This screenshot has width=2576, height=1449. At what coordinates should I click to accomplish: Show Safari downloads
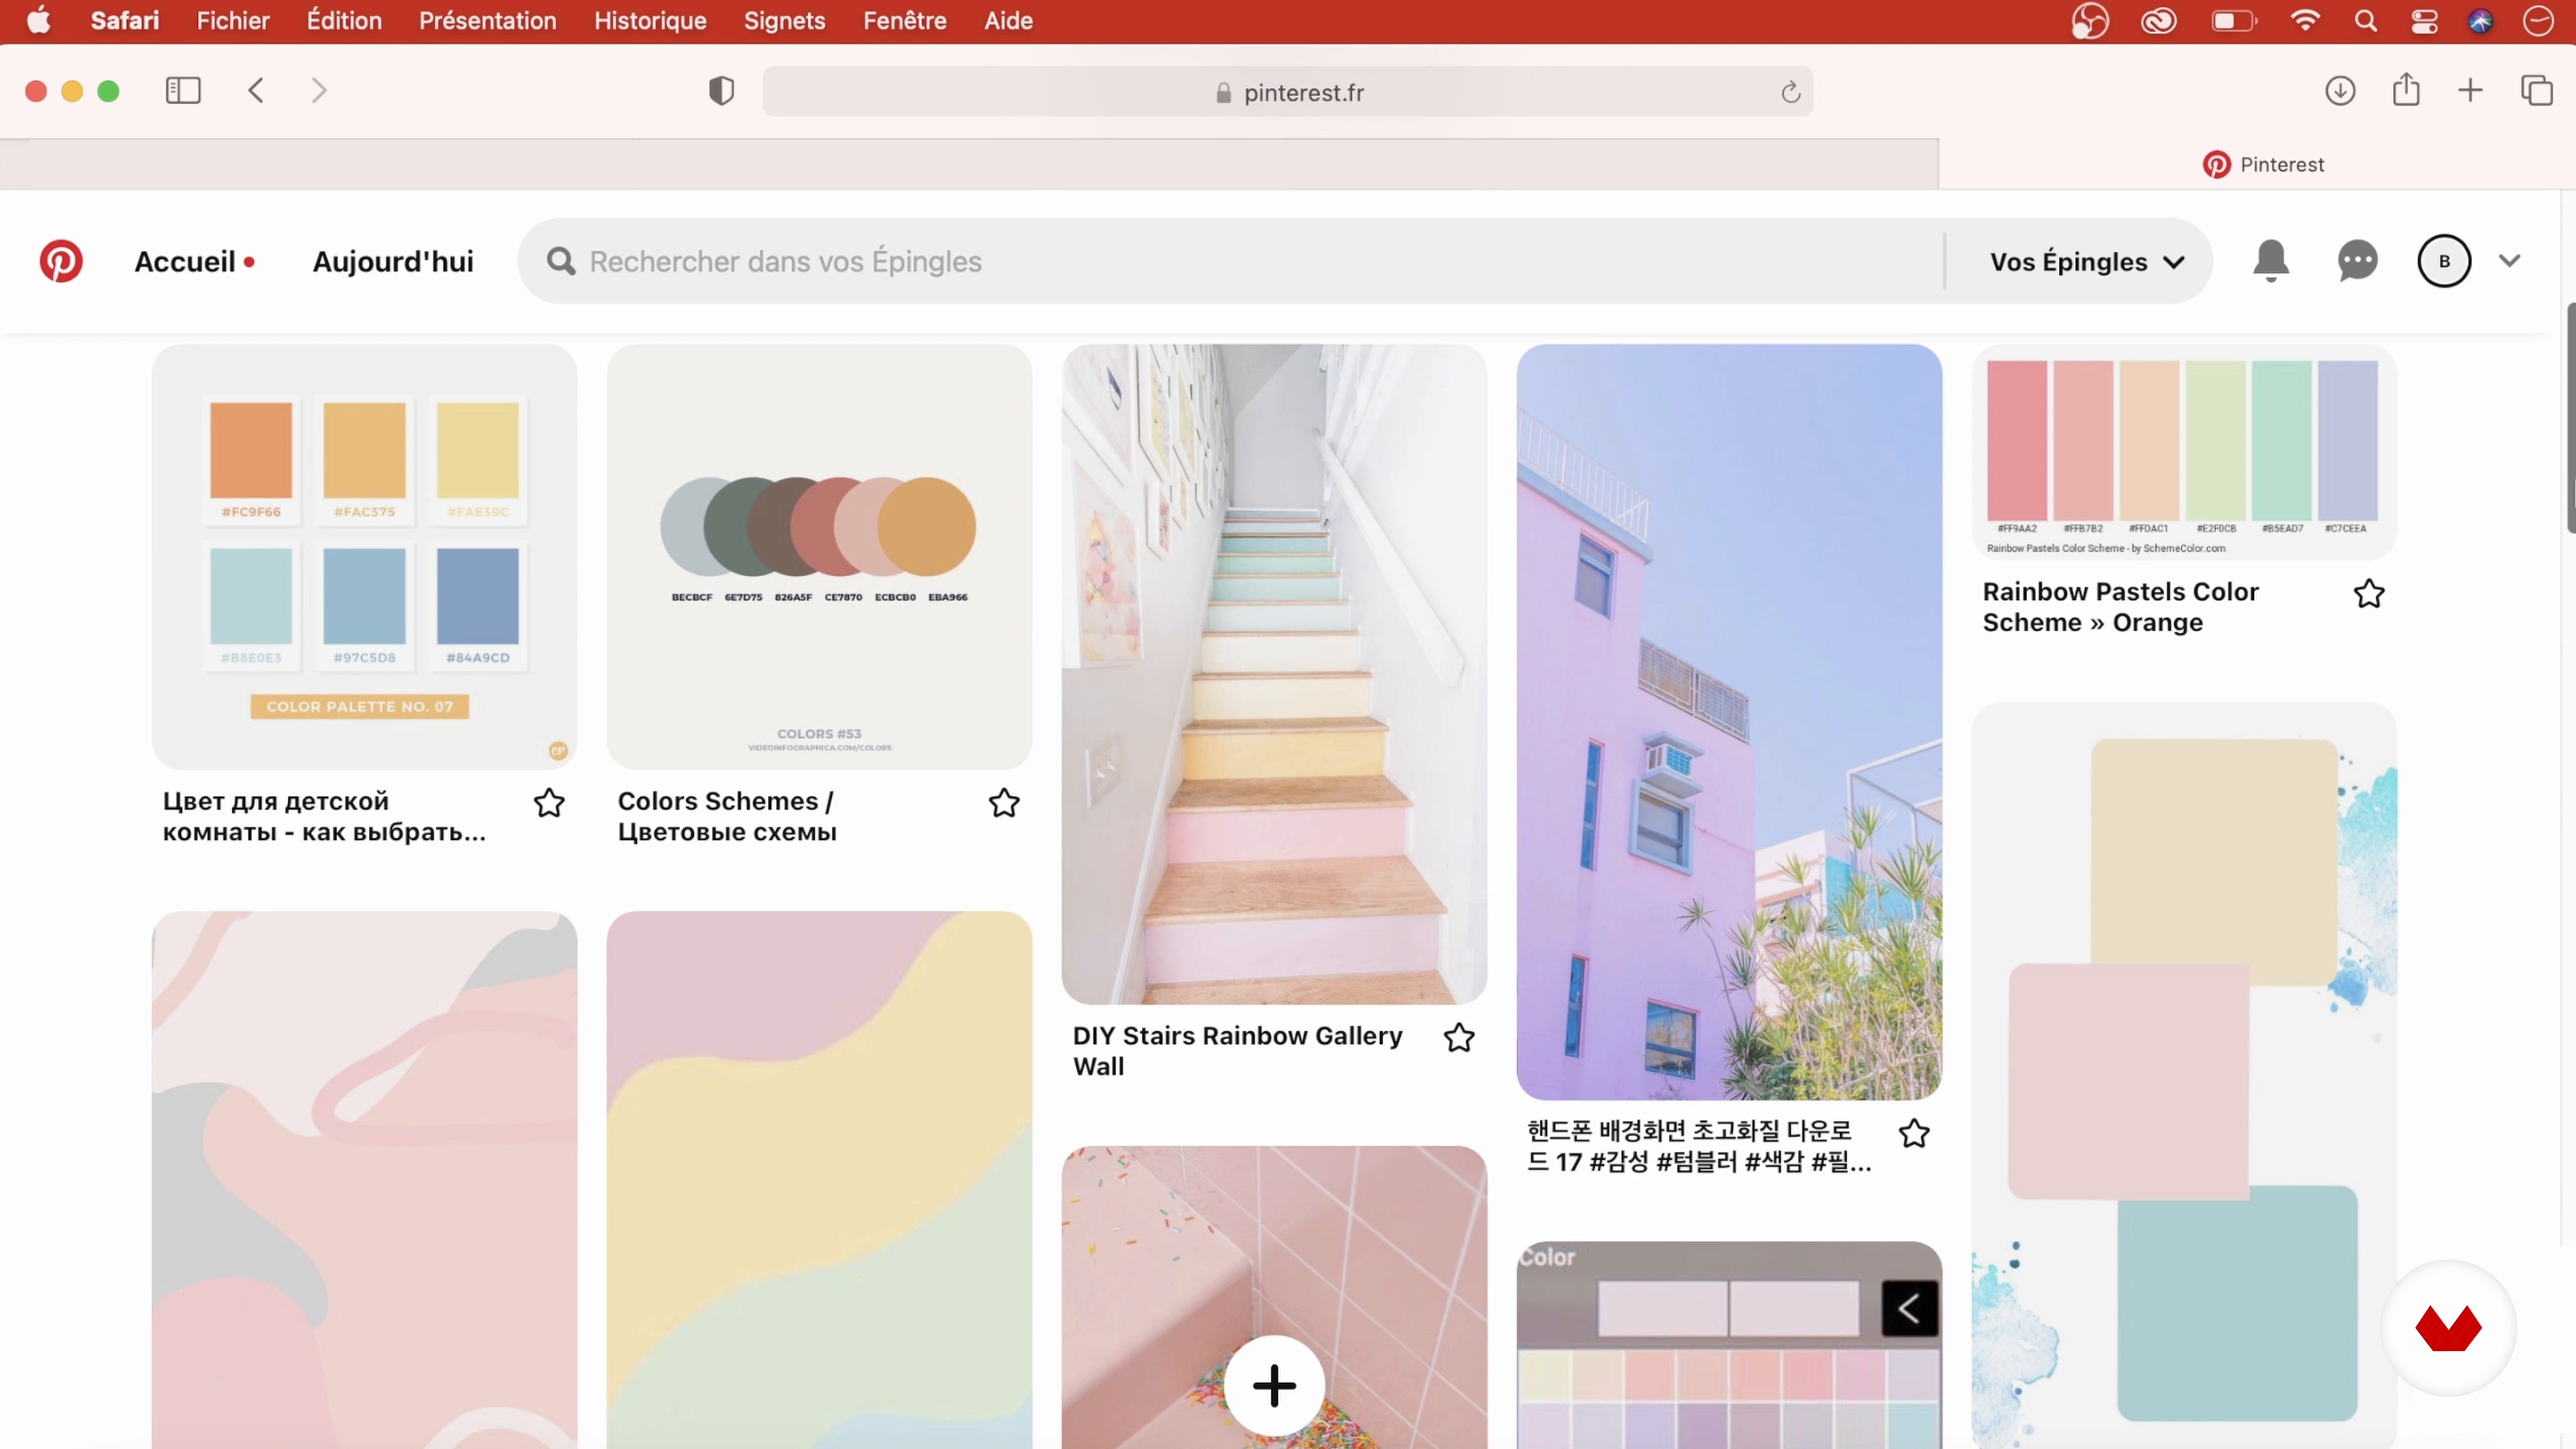[x=2340, y=91]
